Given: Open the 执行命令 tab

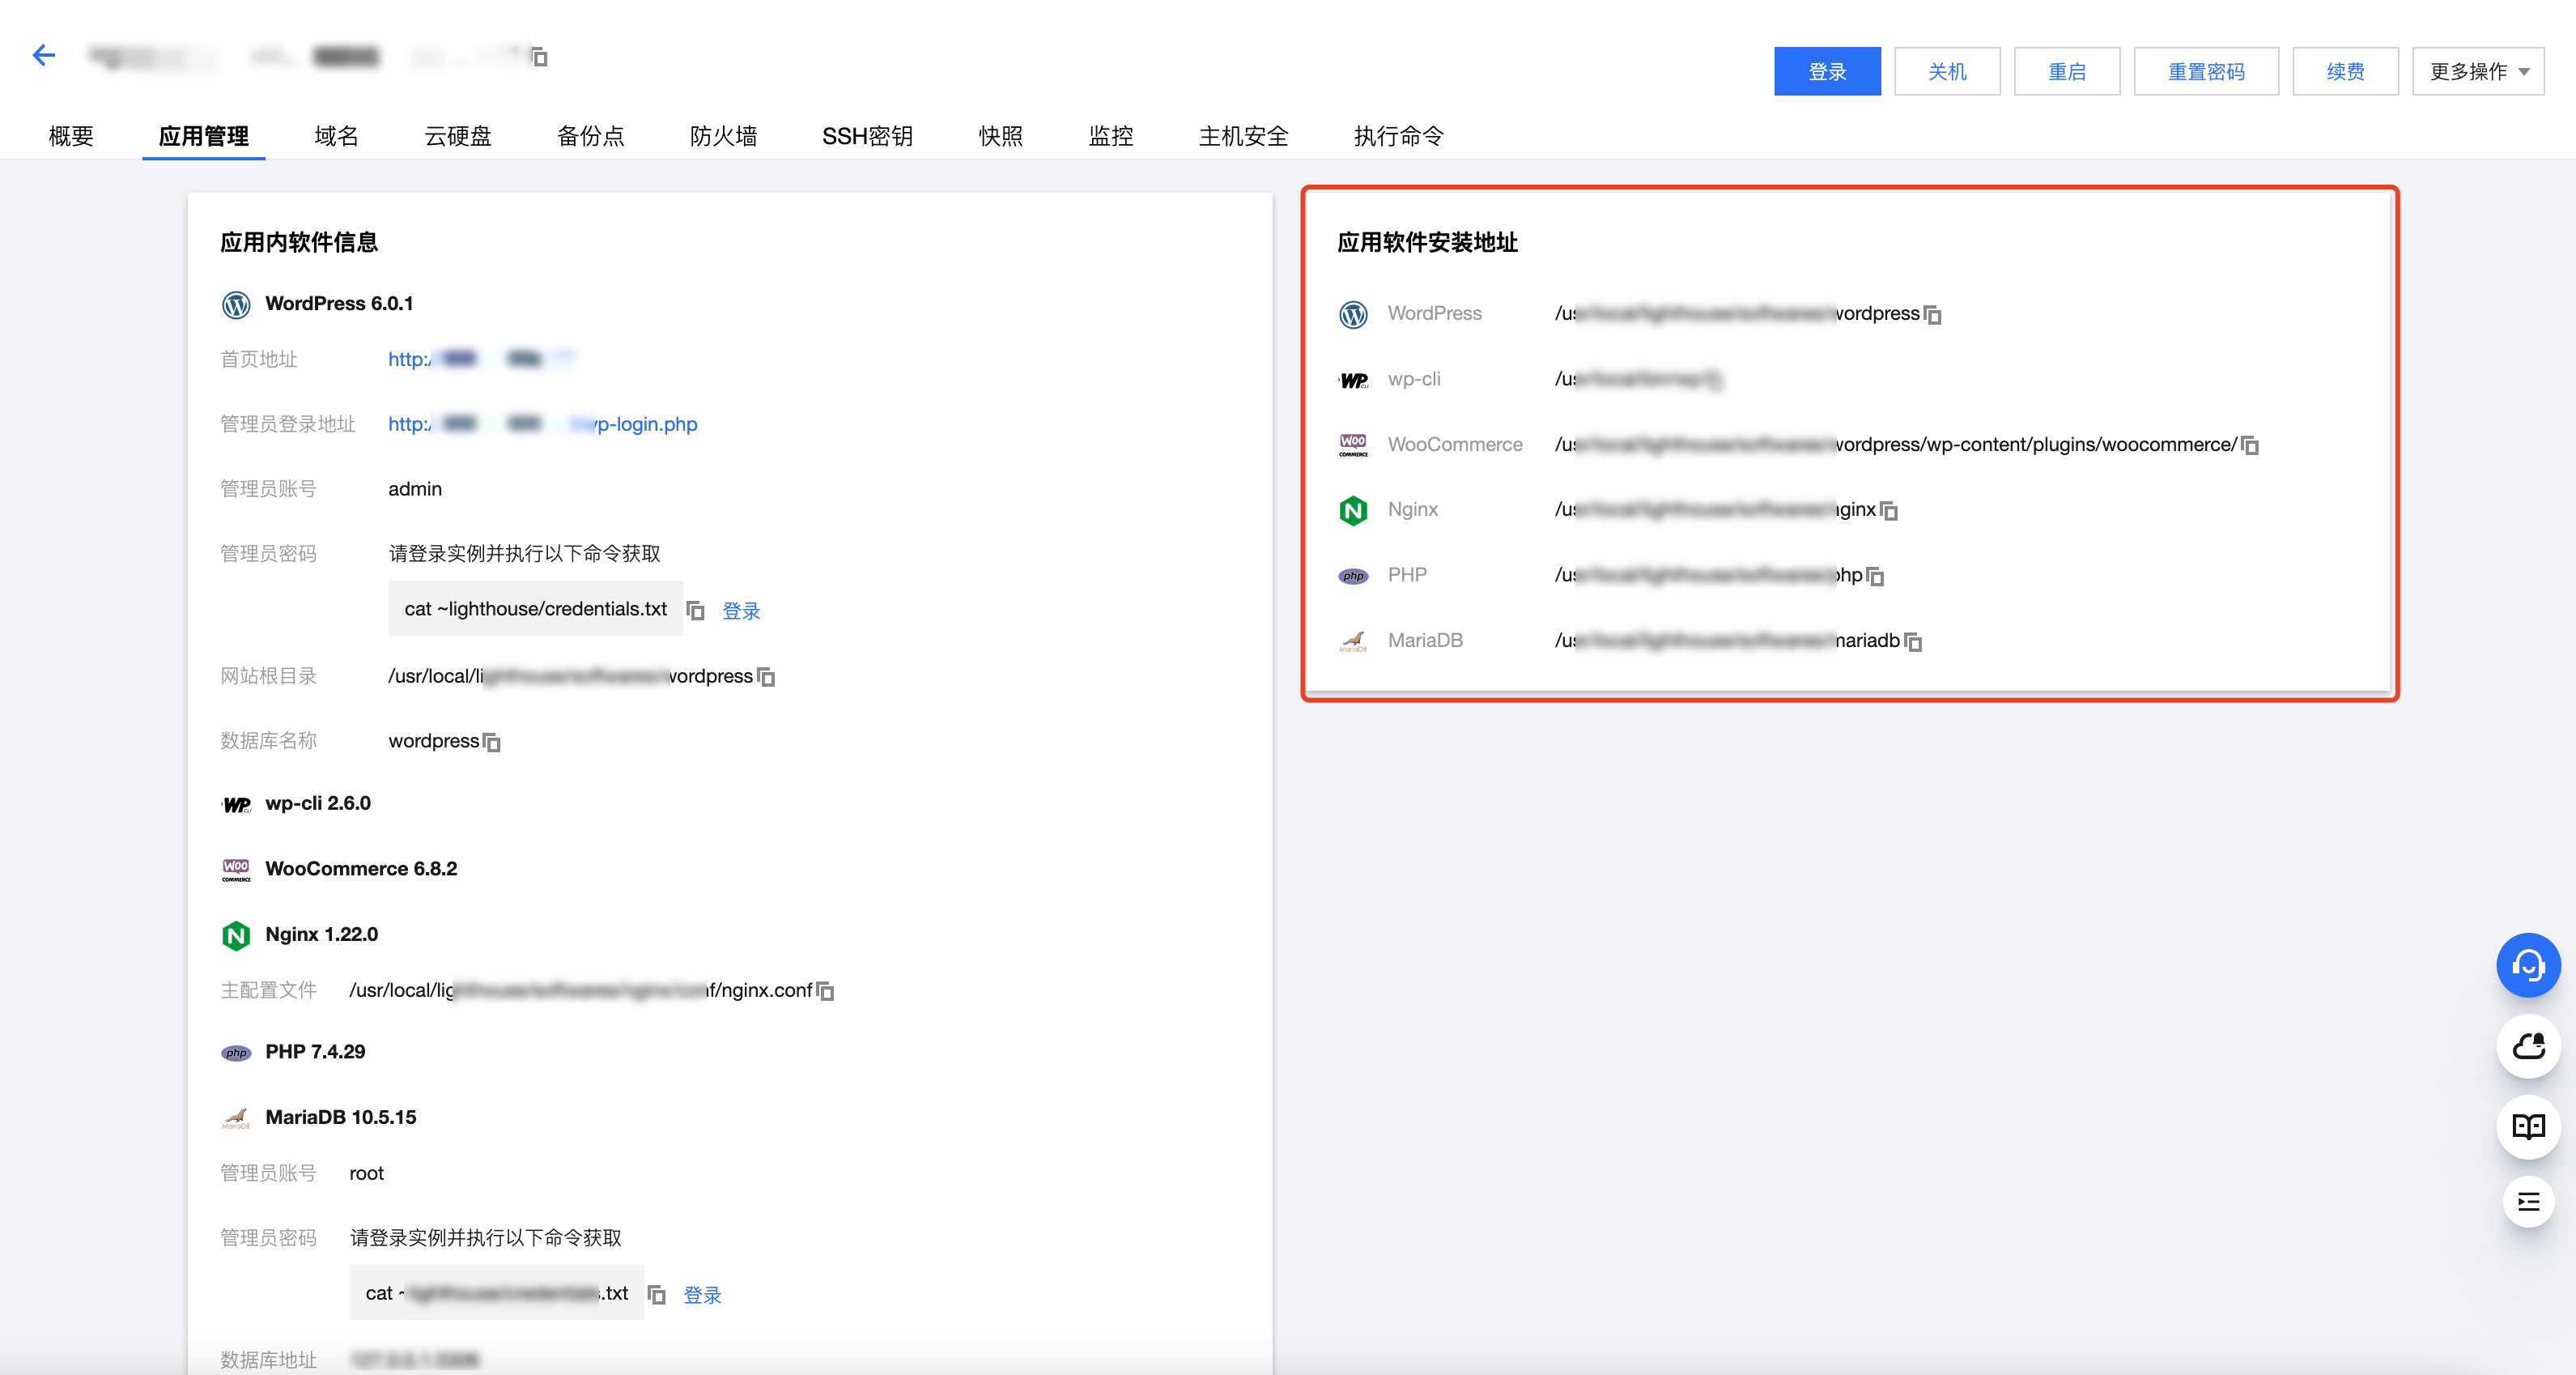Looking at the screenshot, I should click(1399, 136).
